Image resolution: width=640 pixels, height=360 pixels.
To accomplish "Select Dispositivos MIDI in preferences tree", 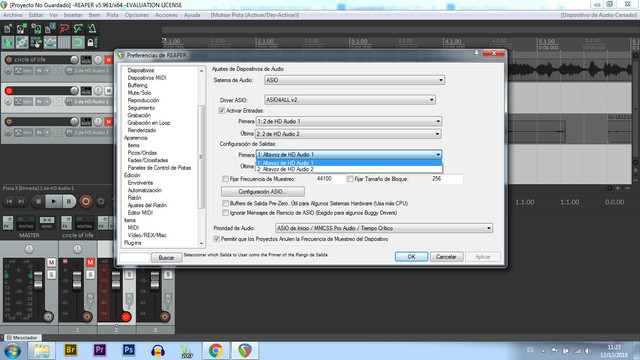I will click(147, 78).
